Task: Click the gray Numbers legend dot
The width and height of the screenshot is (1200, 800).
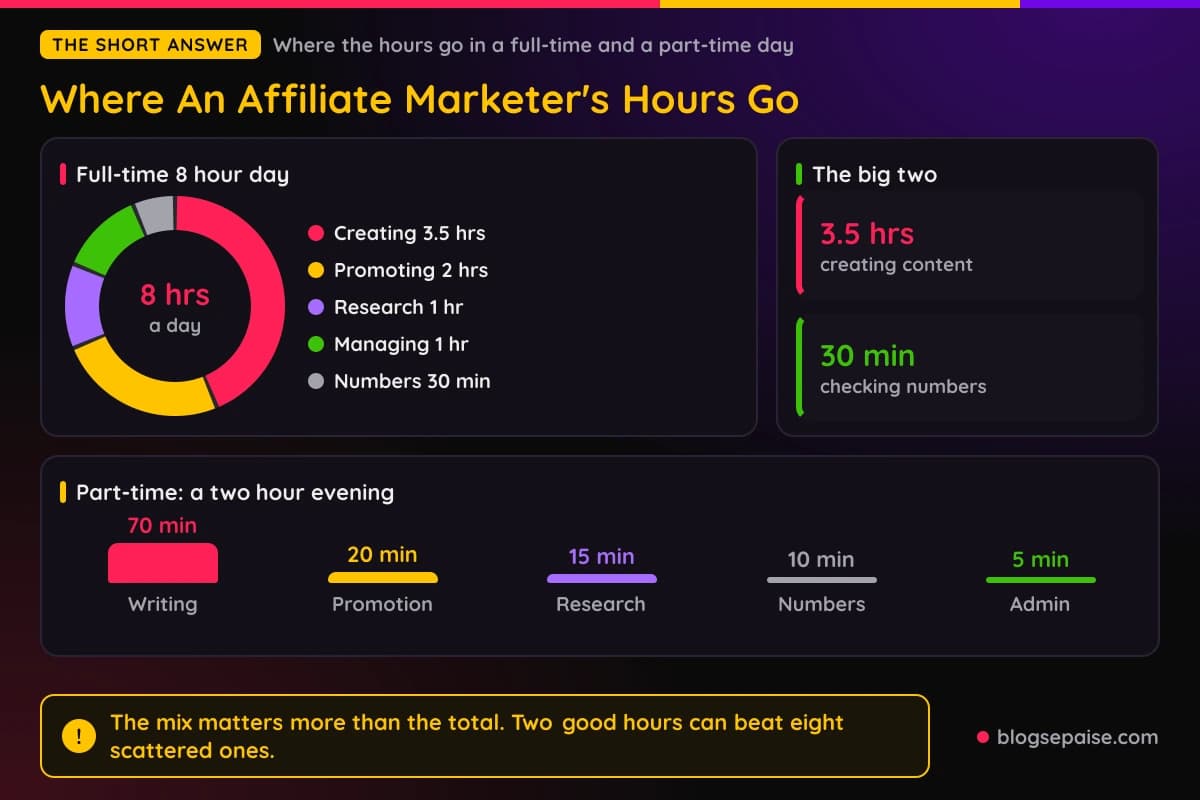Action: pyautogui.click(x=316, y=381)
